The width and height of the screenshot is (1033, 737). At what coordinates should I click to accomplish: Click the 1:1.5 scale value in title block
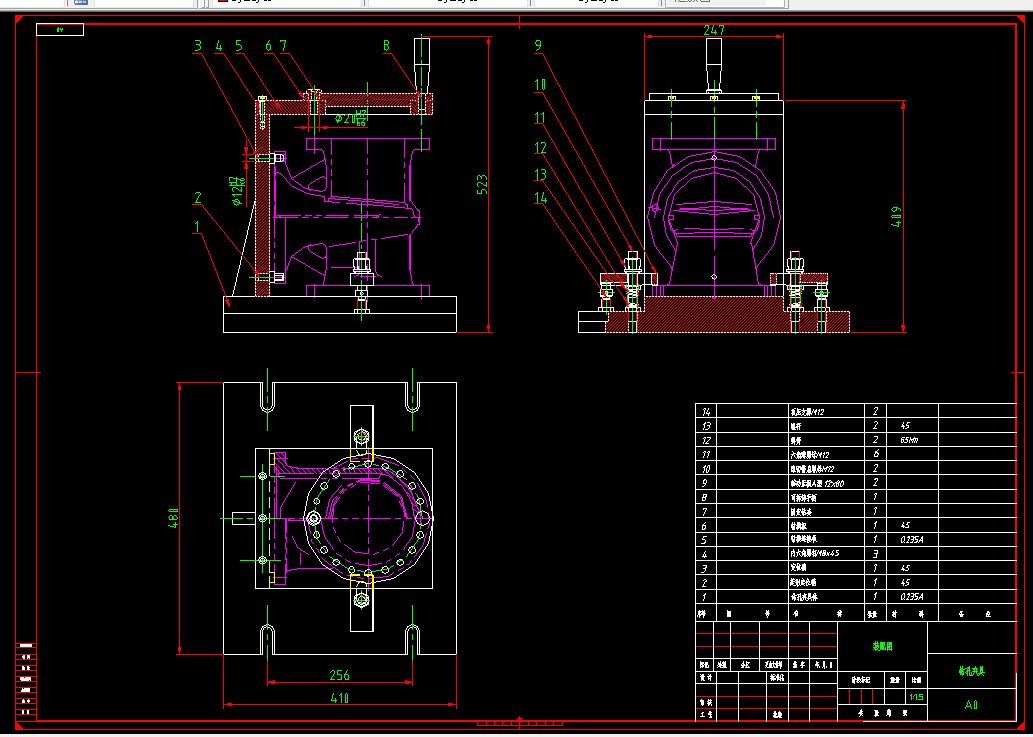[916, 697]
